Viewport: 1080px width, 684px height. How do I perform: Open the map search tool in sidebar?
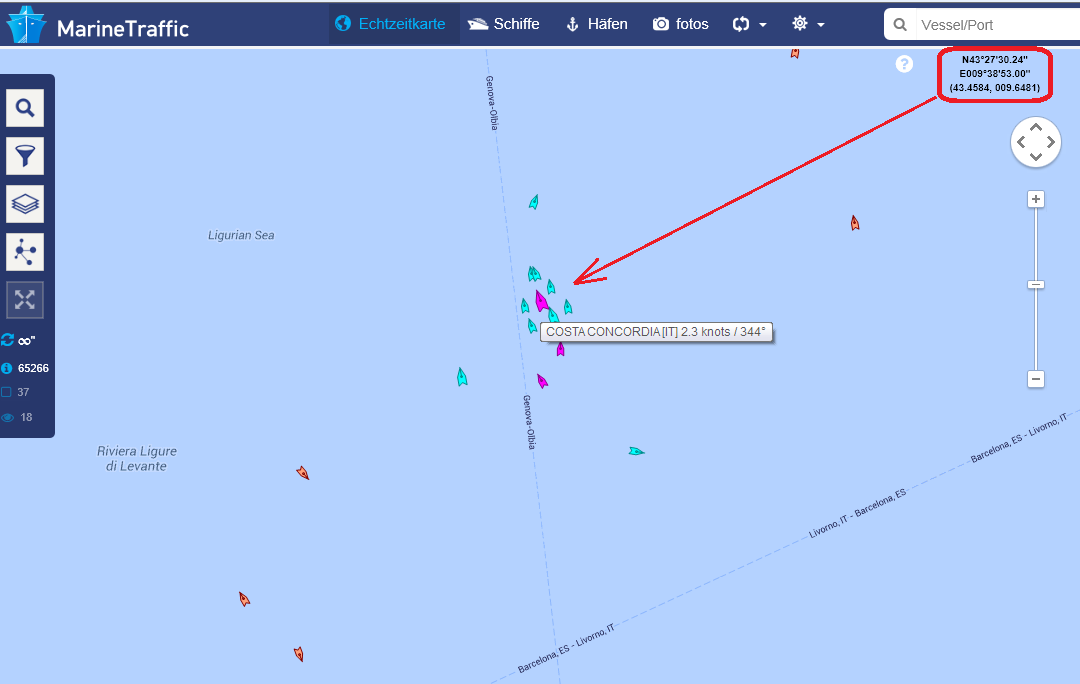(25, 108)
